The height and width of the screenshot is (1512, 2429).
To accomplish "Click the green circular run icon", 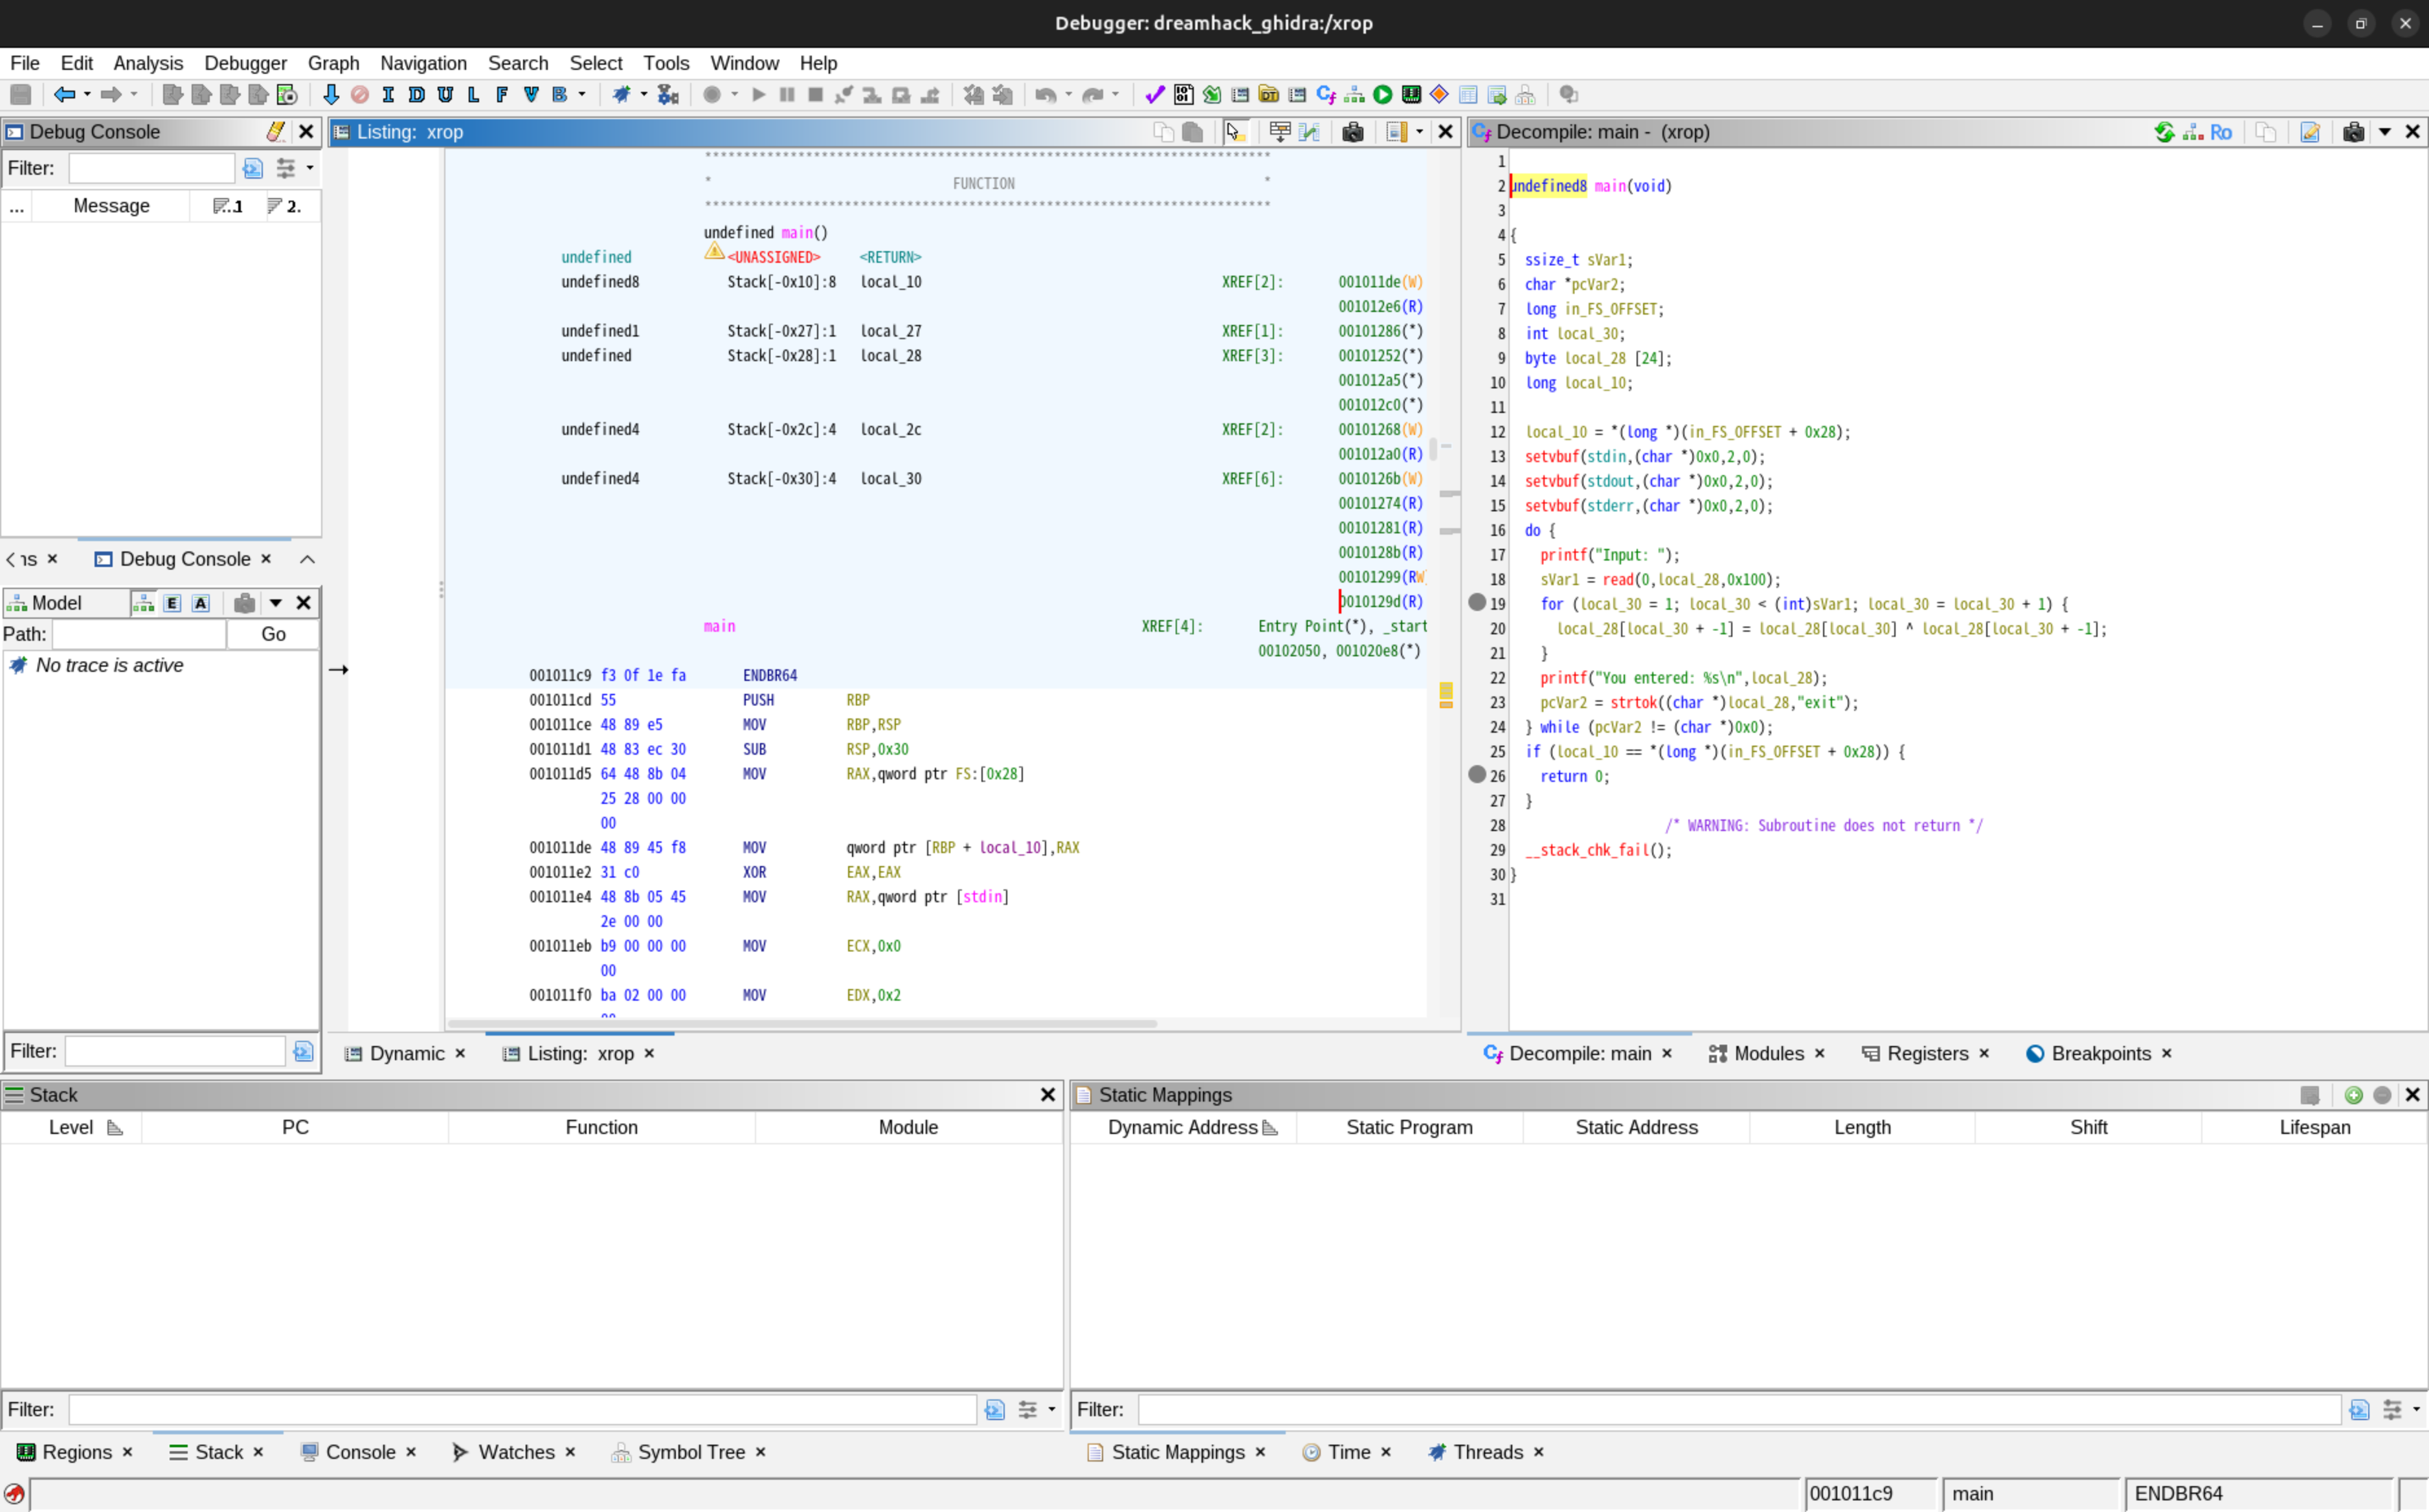I will click(x=1383, y=95).
